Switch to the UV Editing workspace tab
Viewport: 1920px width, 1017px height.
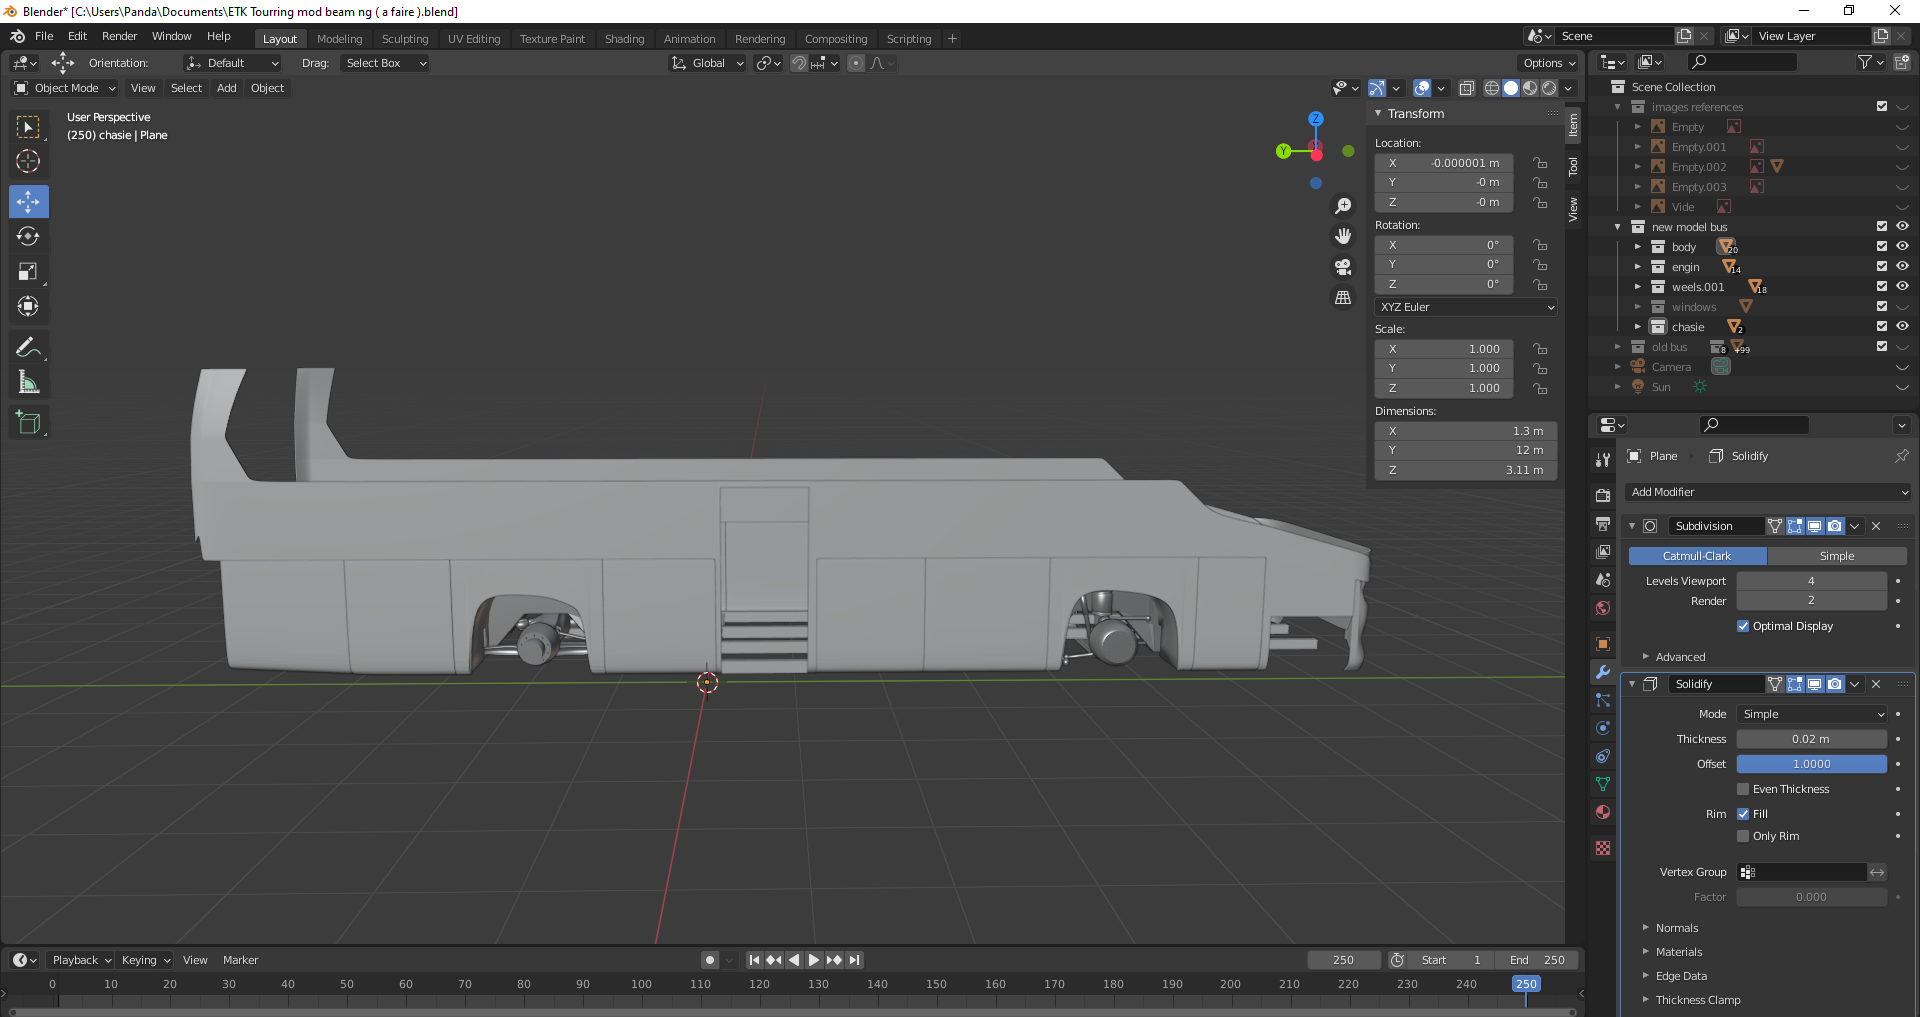pos(474,39)
